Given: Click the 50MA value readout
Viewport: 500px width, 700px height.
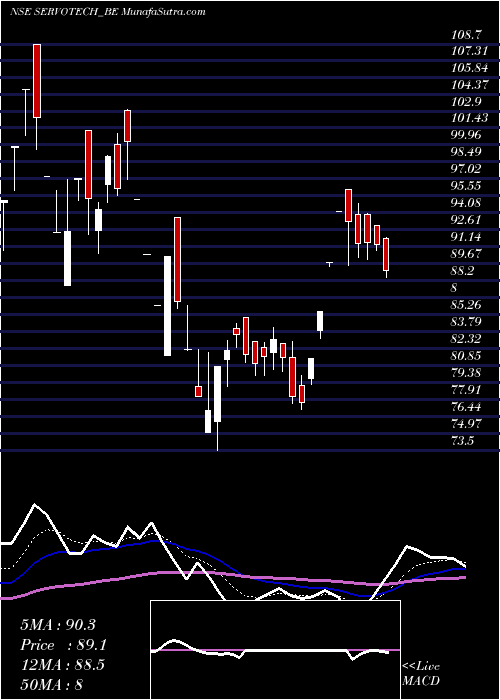Looking at the screenshot, I should click(52, 684).
